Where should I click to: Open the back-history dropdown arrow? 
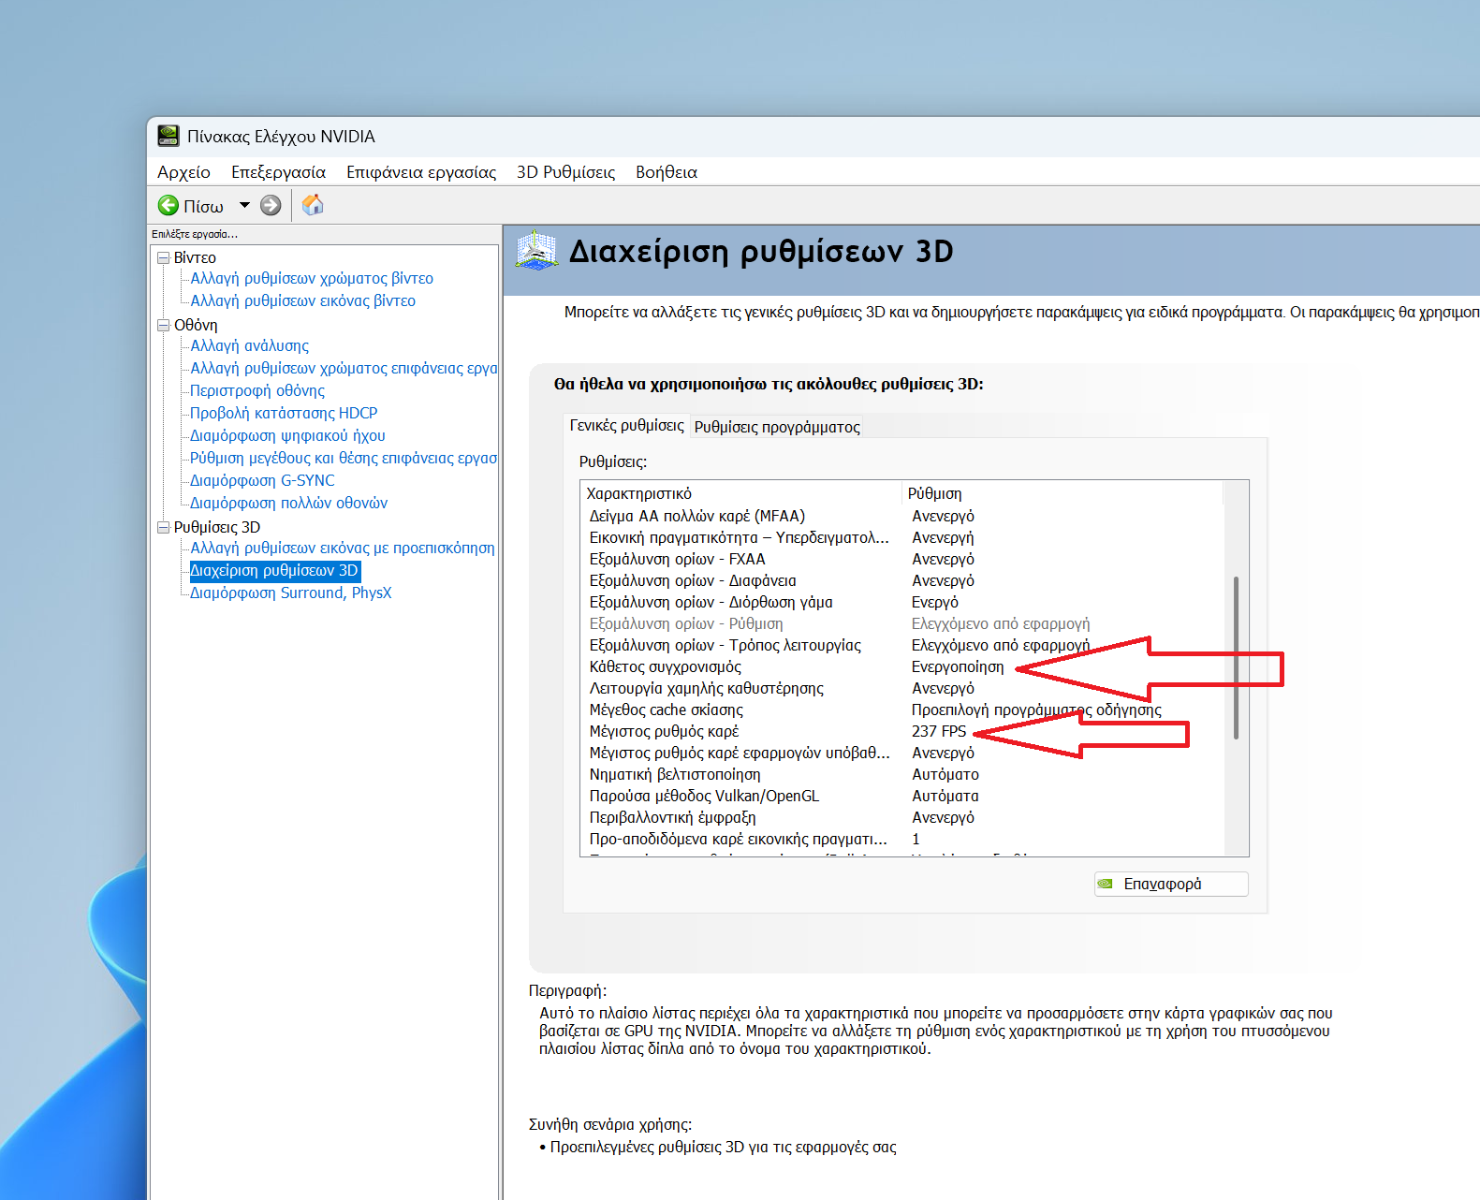(244, 205)
